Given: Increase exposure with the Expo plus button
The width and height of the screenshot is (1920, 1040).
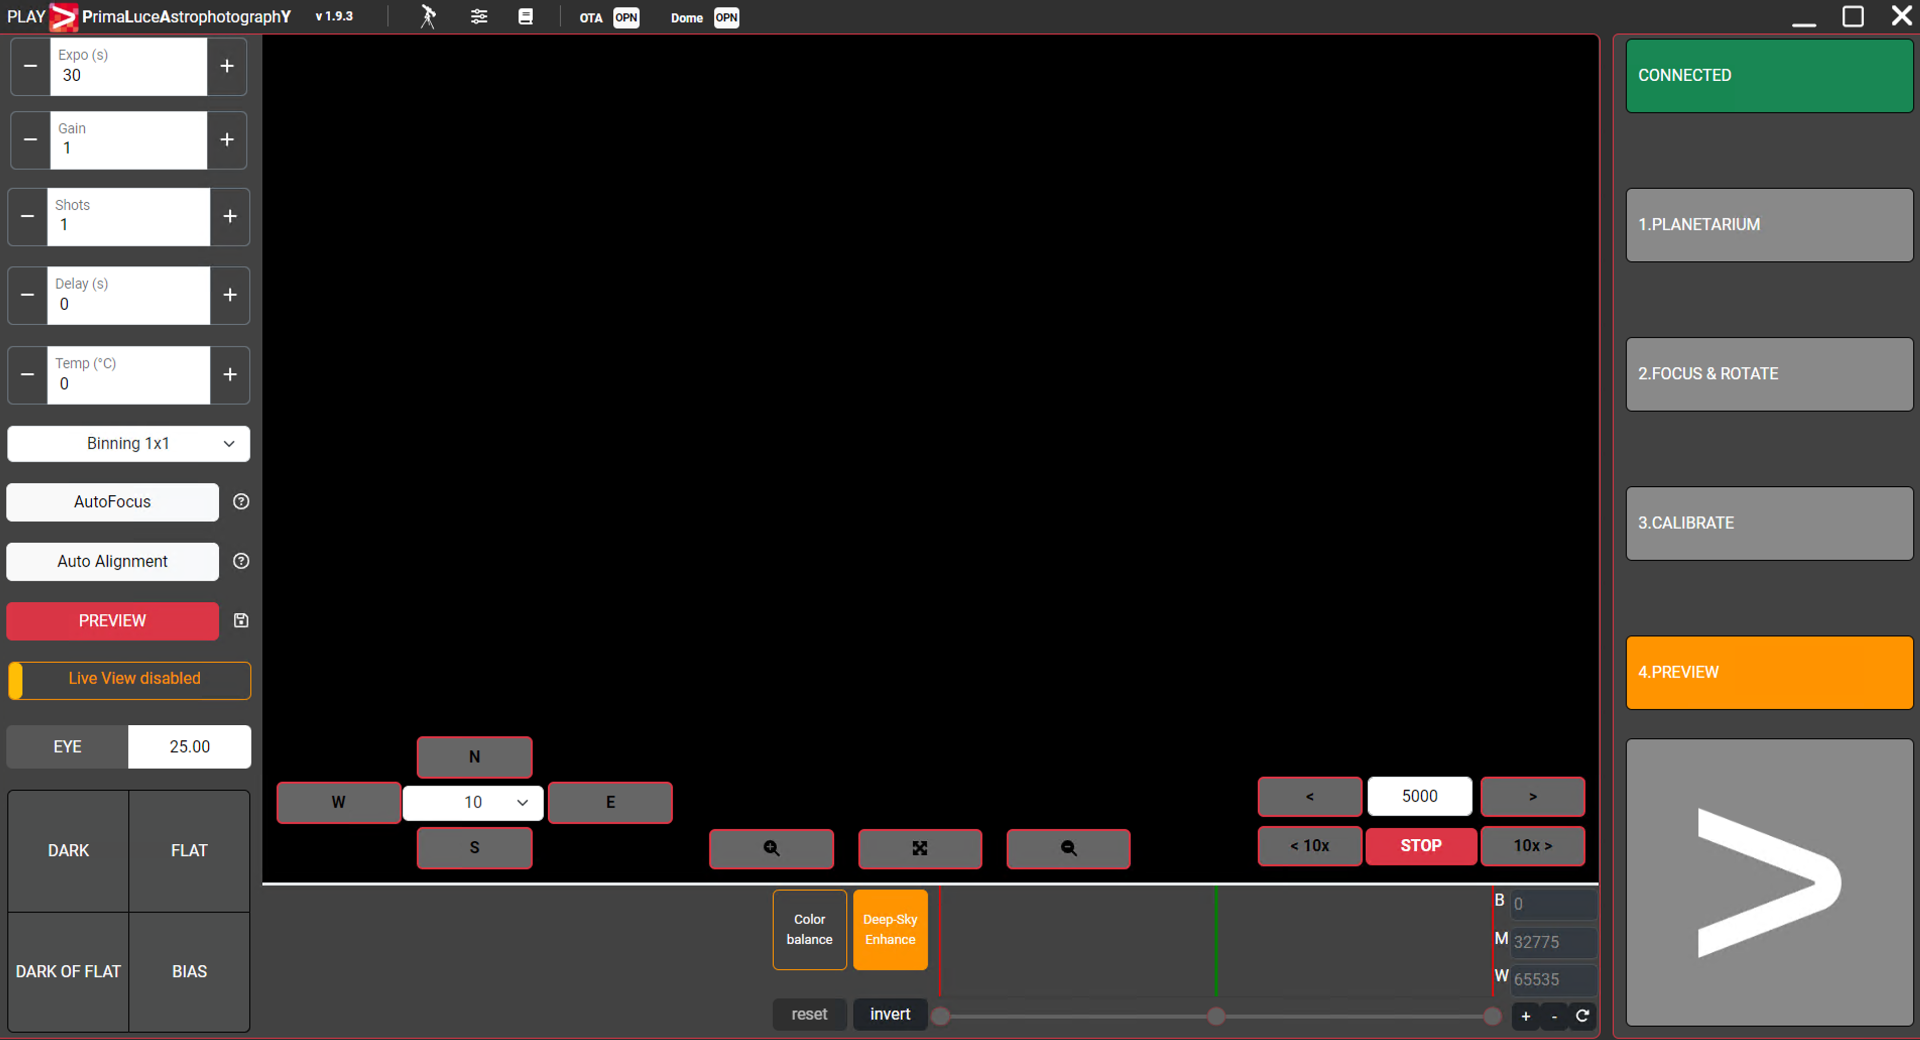Looking at the screenshot, I should point(227,66).
